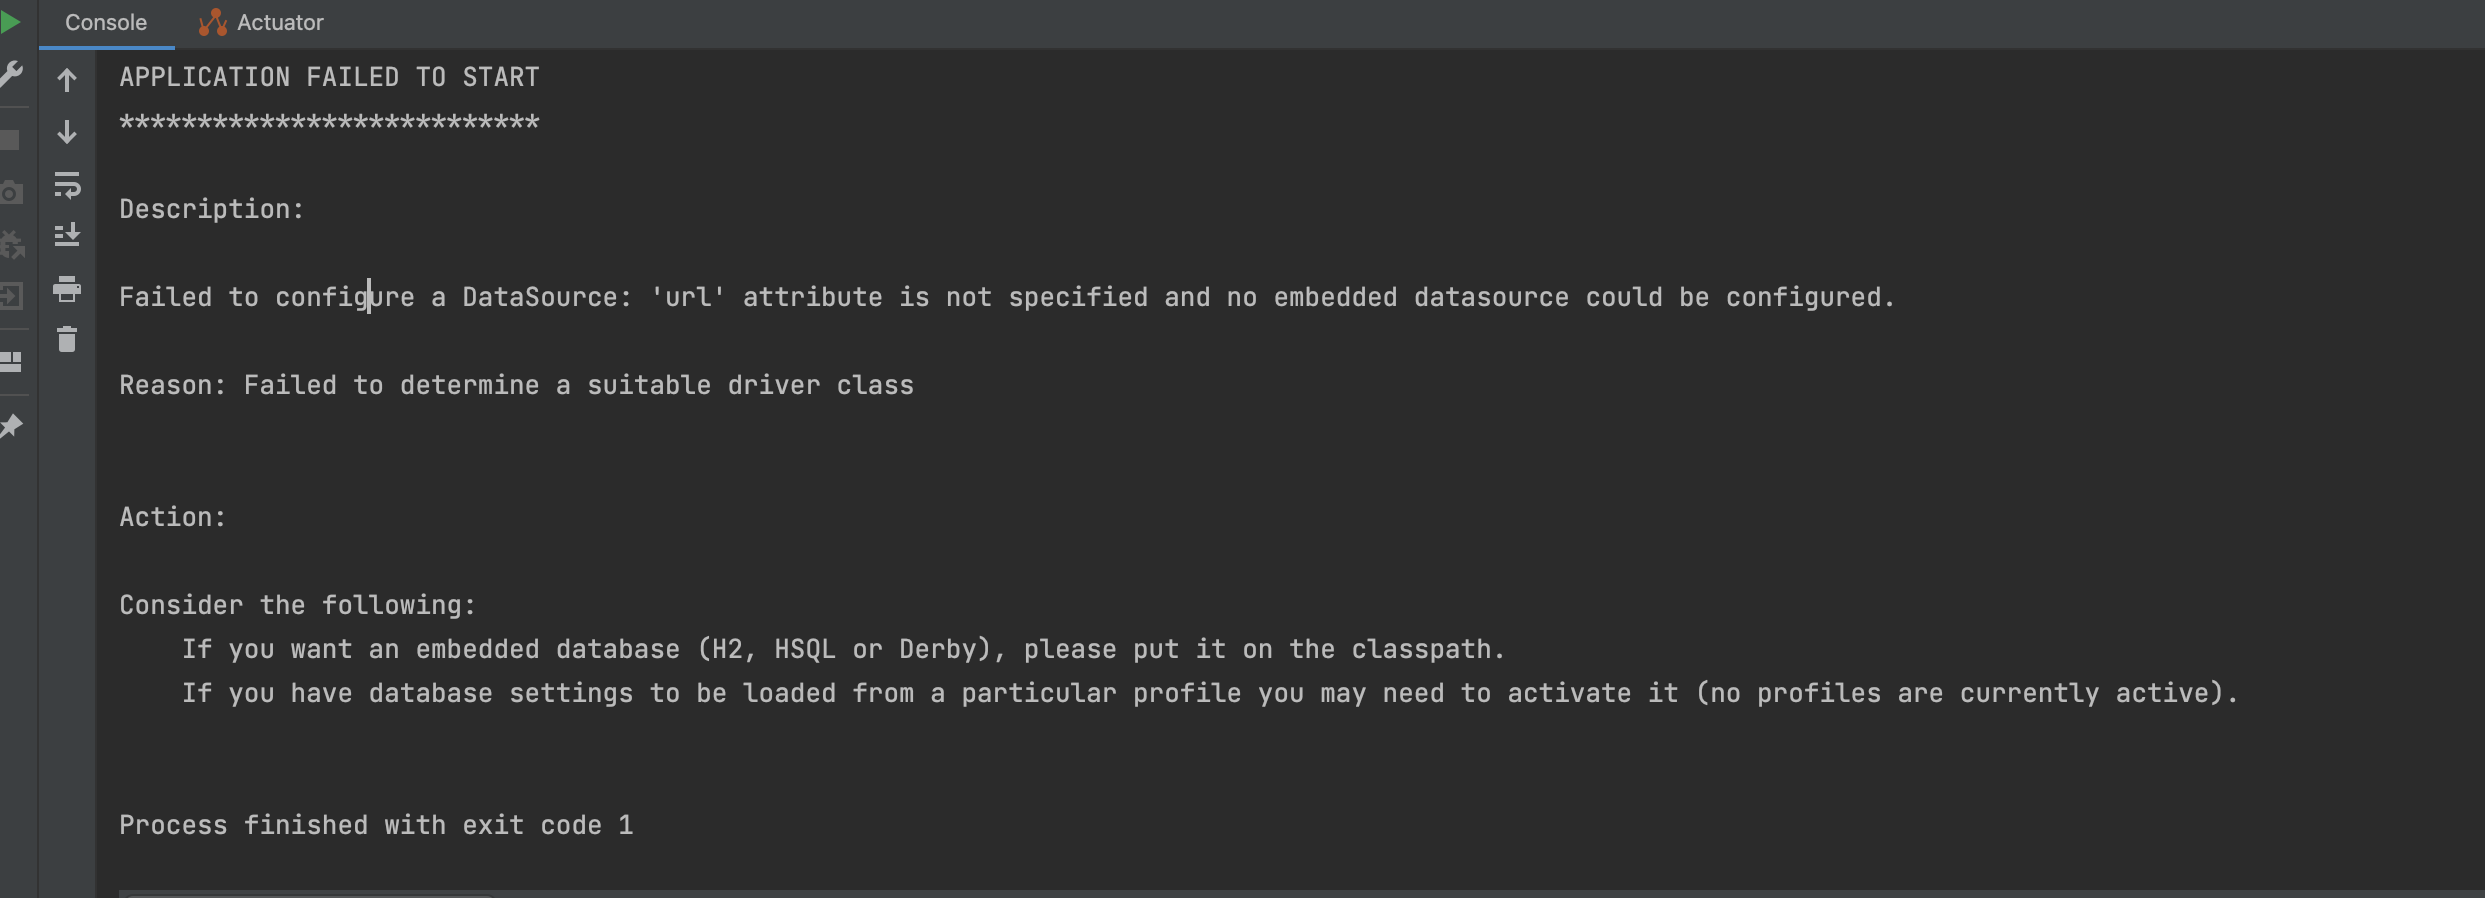The image size is (2485, 898).
Task: Navigate down the stack trace
Action: 67,131
